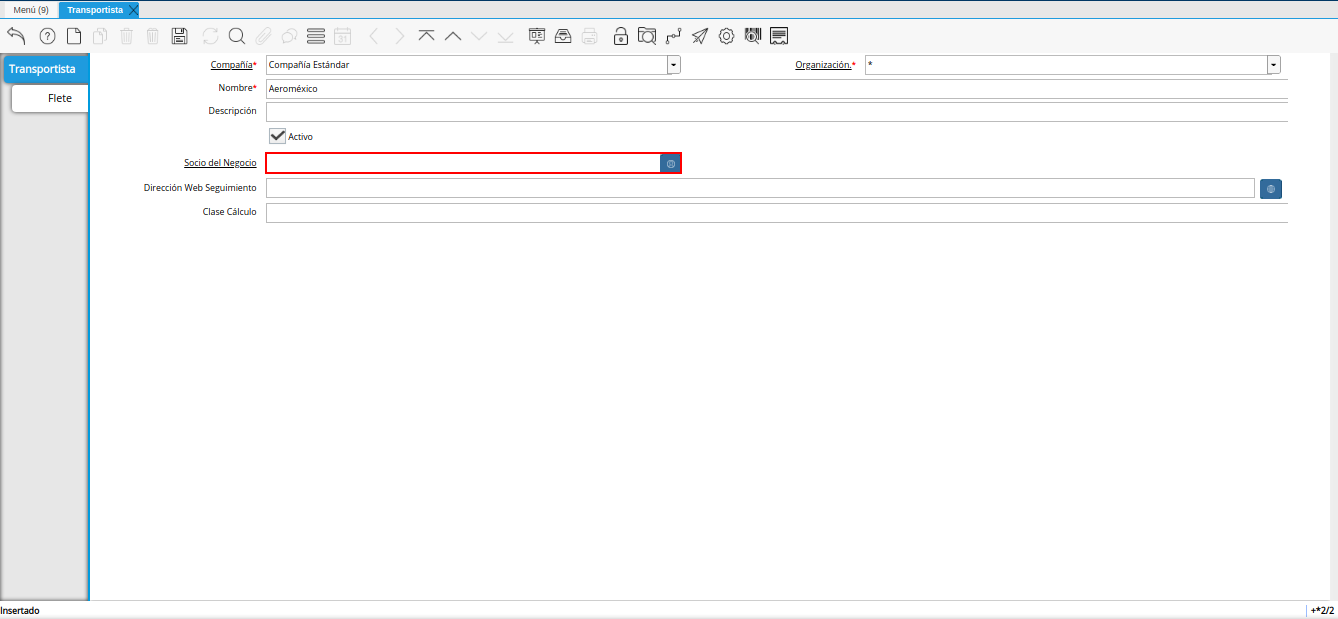Open the chat bubbles icon
Image resolution: width=1338 pixels, height=619 pixels.
coord(289,36)
